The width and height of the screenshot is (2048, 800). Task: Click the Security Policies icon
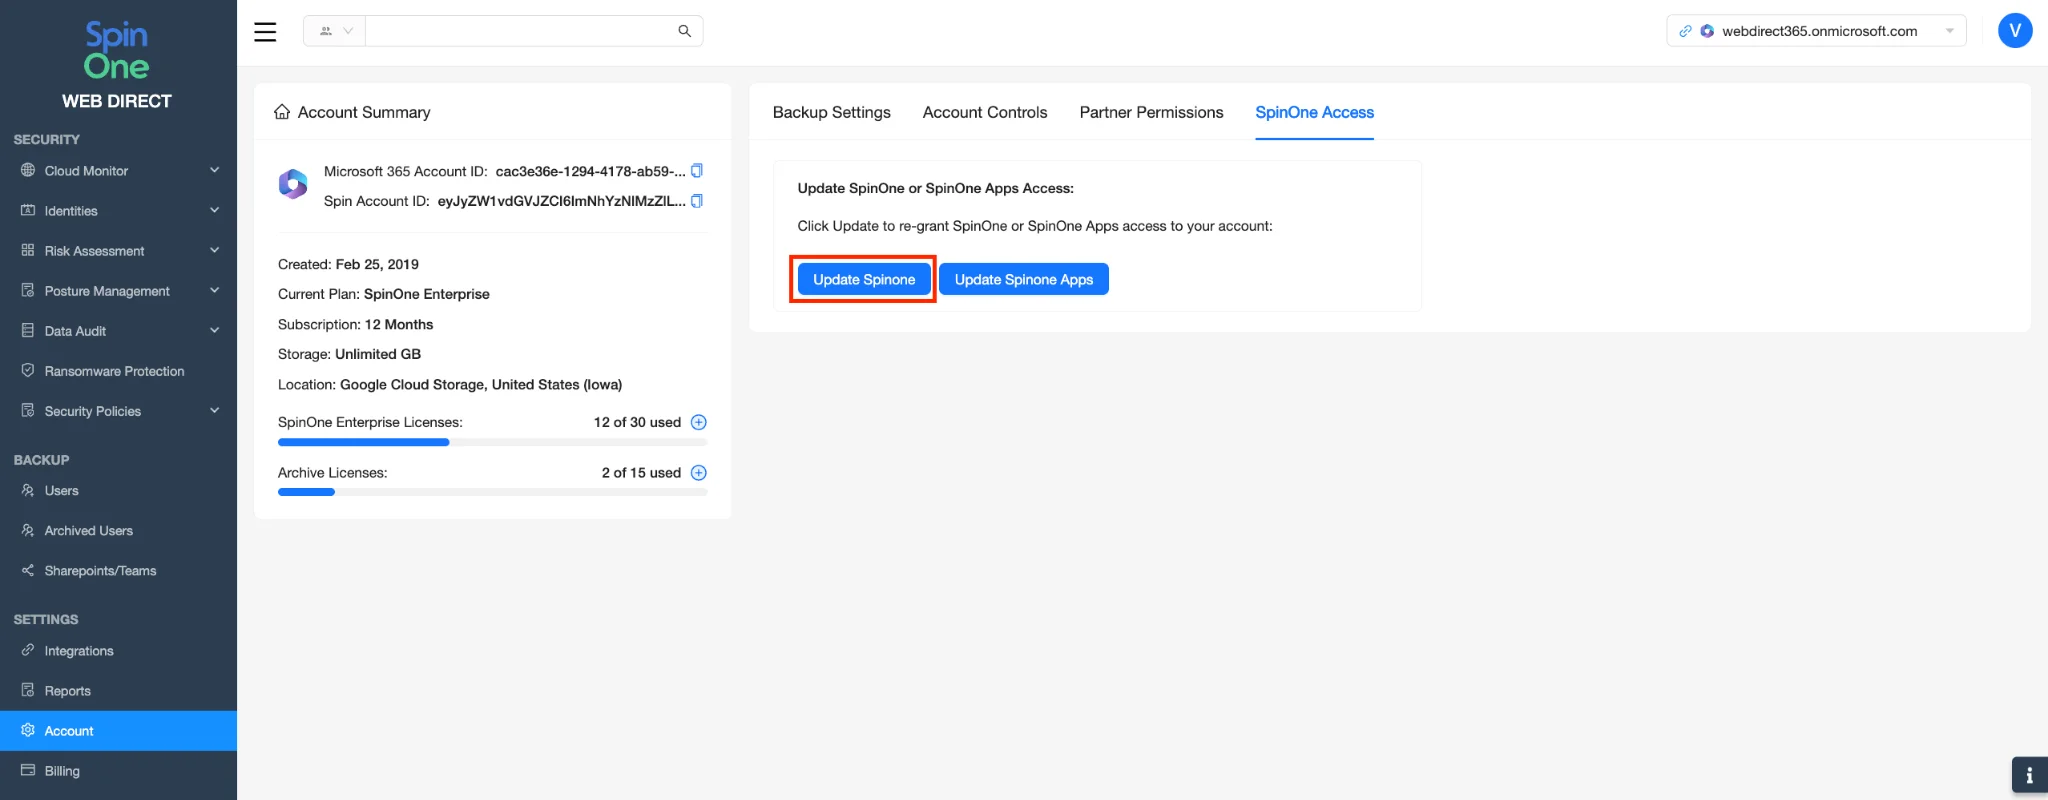click(x=28, y=410)
